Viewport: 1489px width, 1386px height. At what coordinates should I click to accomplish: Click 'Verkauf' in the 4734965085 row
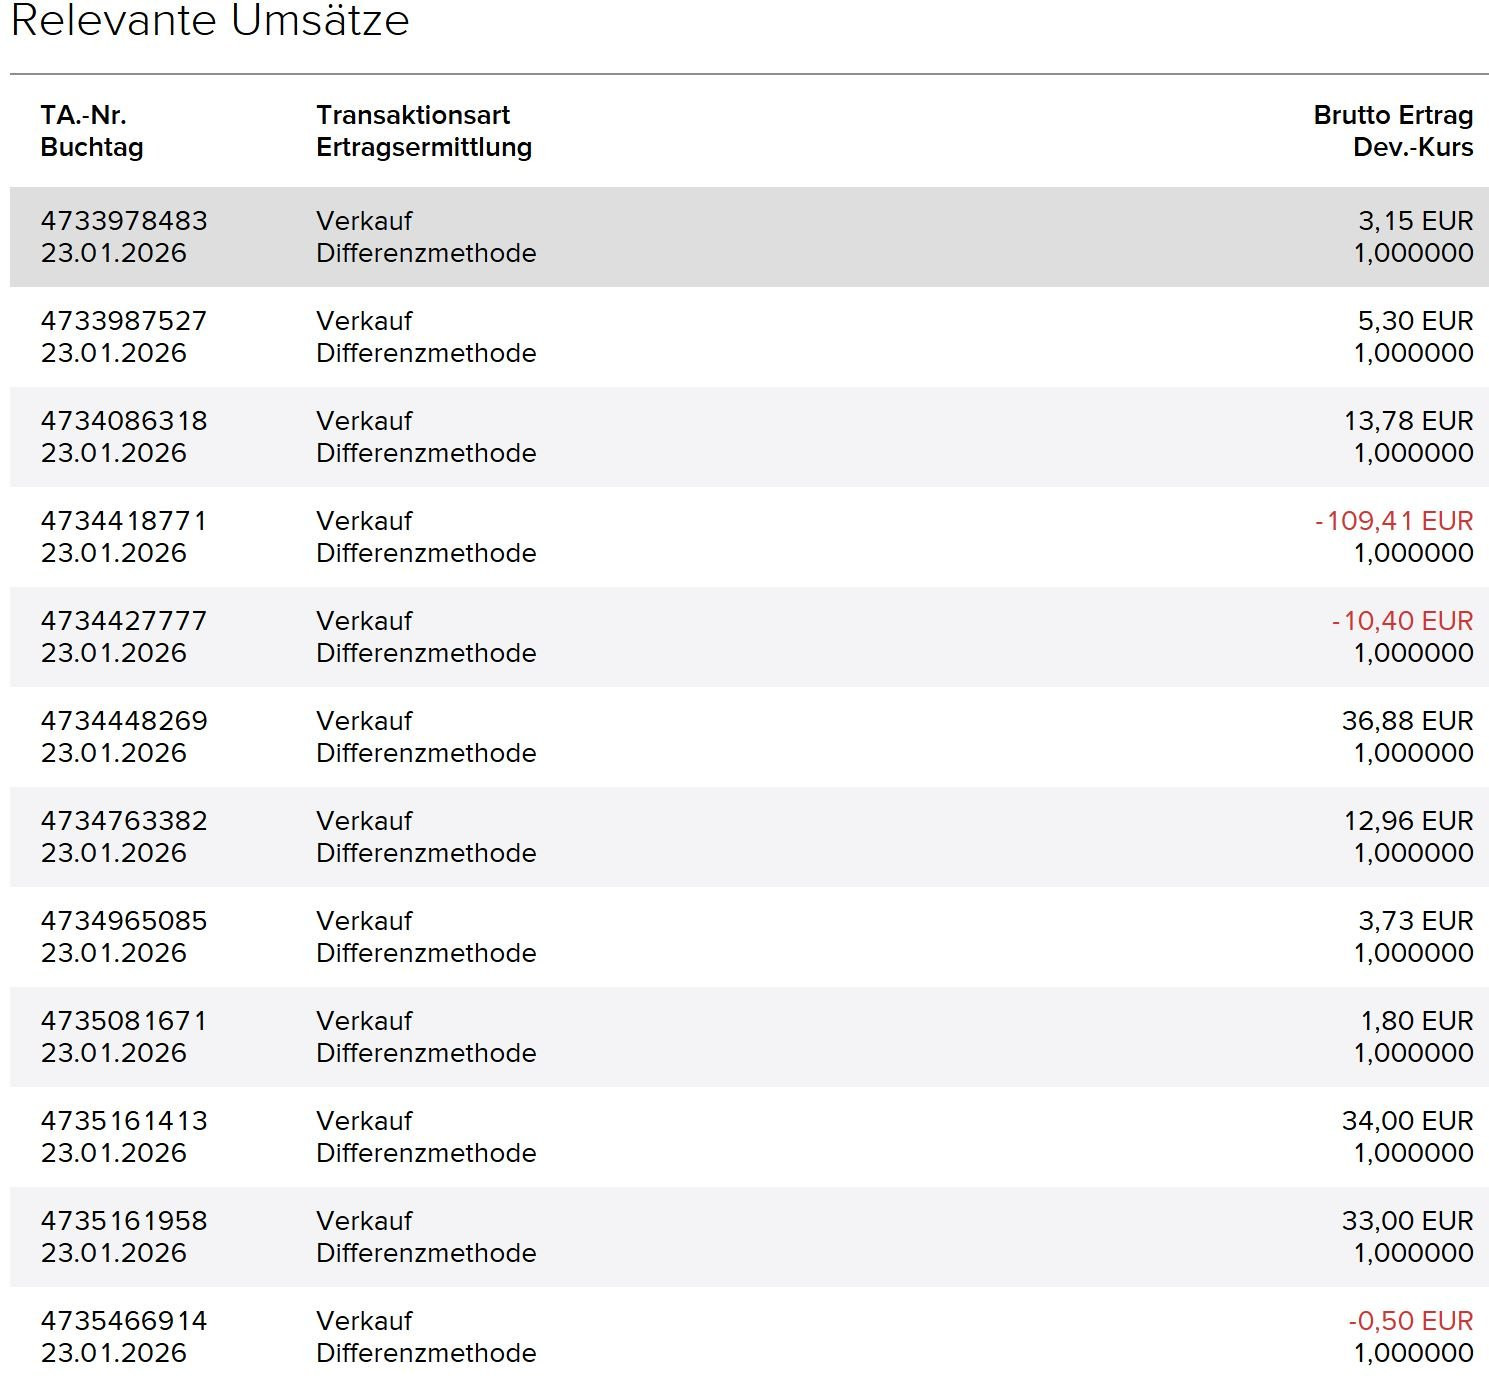click(x=364, y=921)
